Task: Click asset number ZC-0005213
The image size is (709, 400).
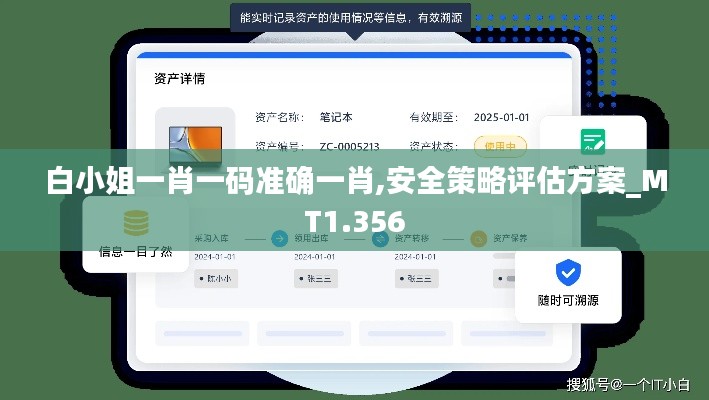Action: coord(349,146)
